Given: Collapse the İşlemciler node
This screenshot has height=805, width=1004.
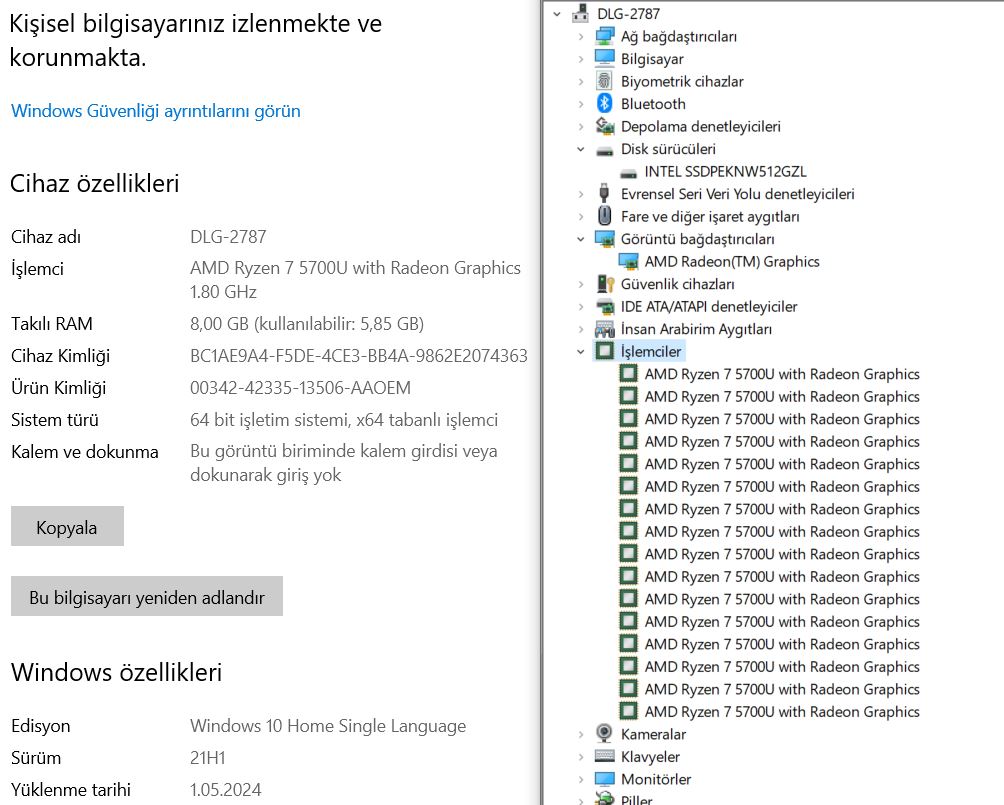Looking at the screenshot, I should pyautogui.click(x=581, y=352).
